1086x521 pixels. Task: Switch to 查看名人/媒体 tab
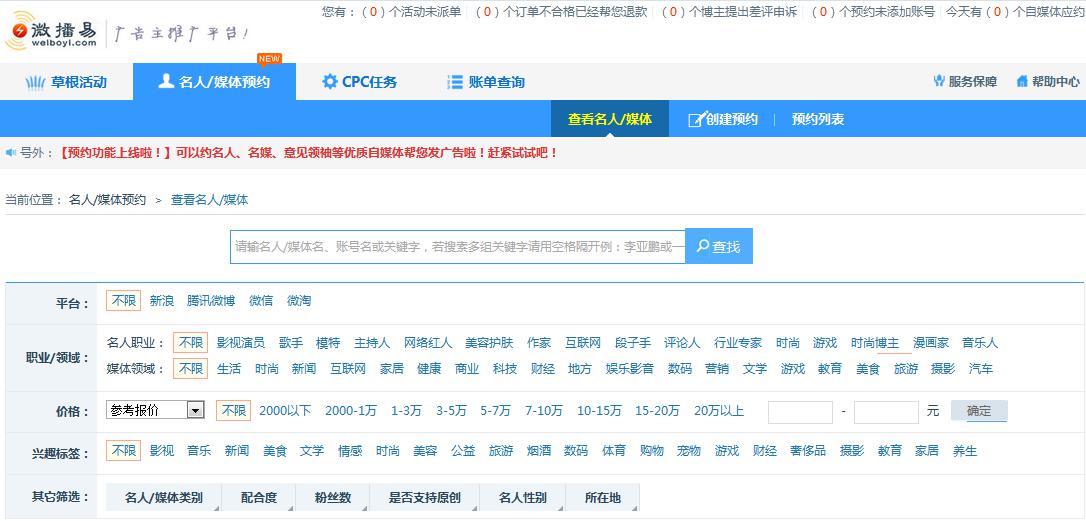(x=609, y=119)
